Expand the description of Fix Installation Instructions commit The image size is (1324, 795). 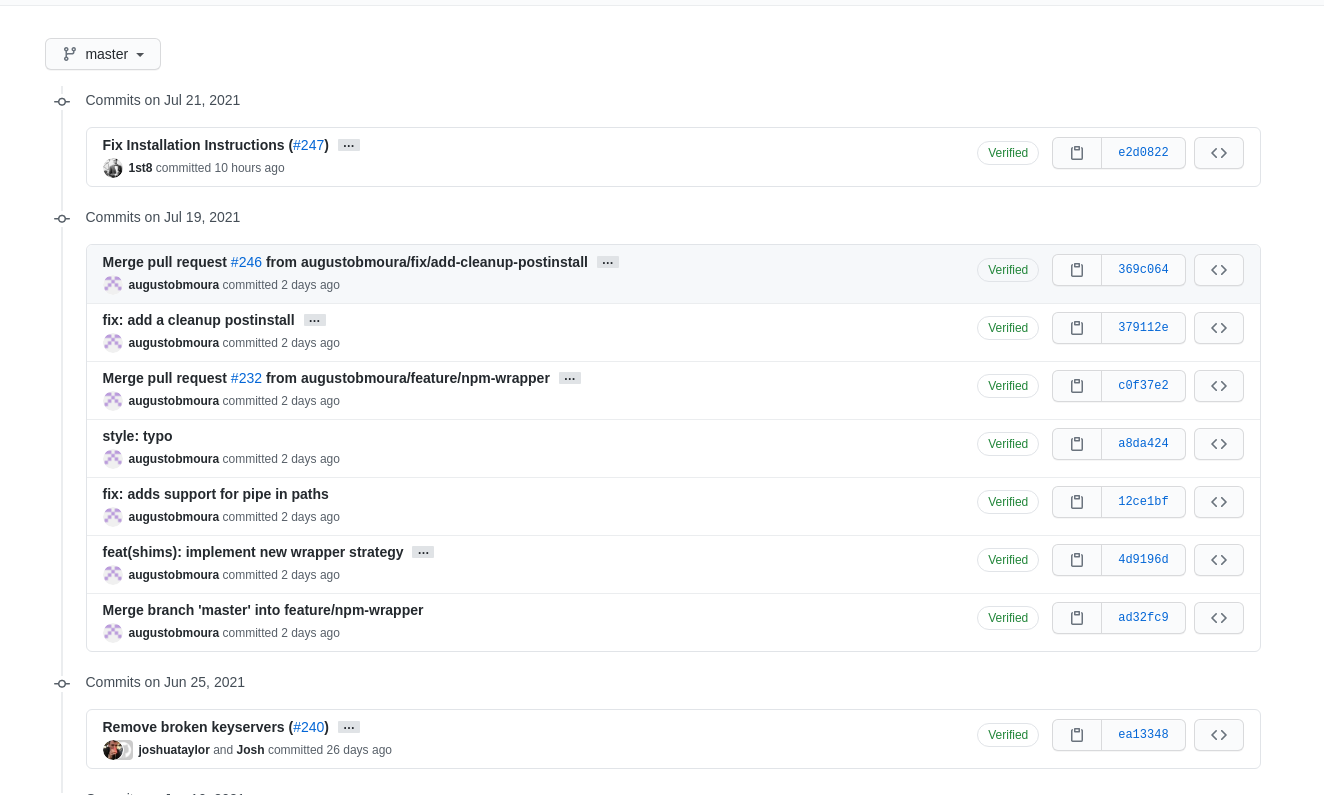tap(348, 145)
